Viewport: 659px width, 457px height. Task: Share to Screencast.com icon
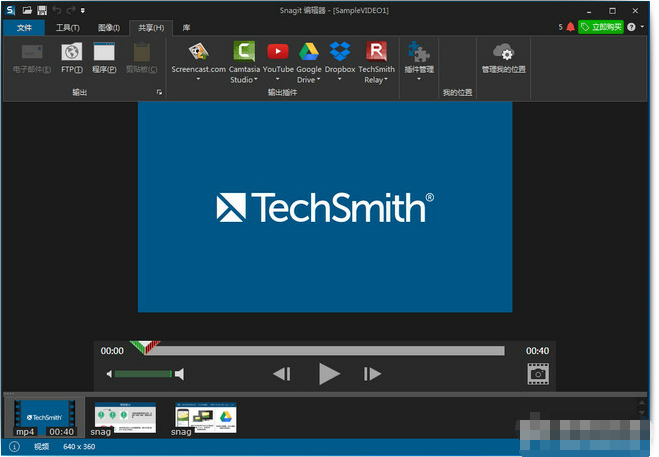coord(198,52)
